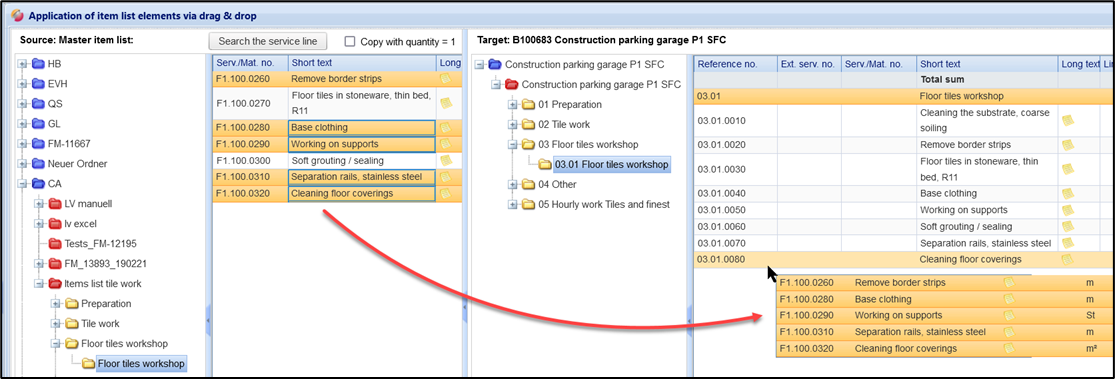1115x379 pixels.
Task: Select 03.01 Floor tiles workshop target node
Action: tap(612, 165)
